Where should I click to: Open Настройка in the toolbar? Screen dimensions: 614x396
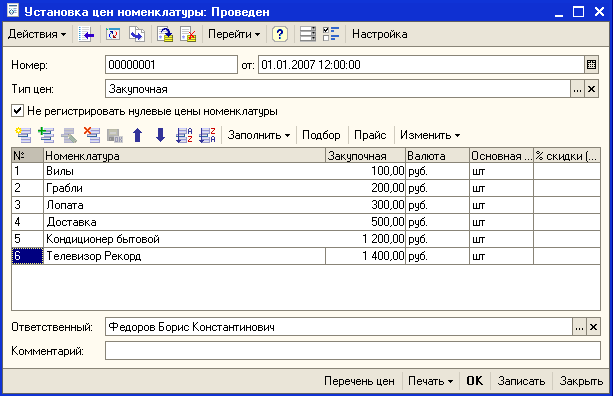[x=379, y=34]
